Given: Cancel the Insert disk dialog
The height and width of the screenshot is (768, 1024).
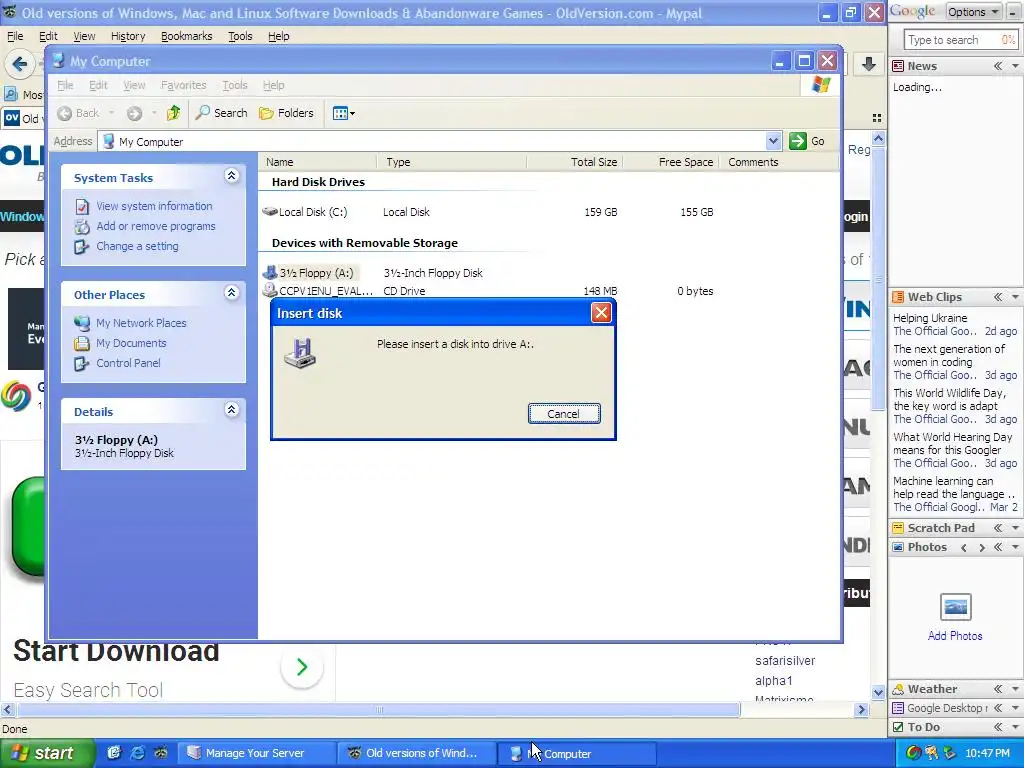Looking at the screenshot, I should pos(564,413).
